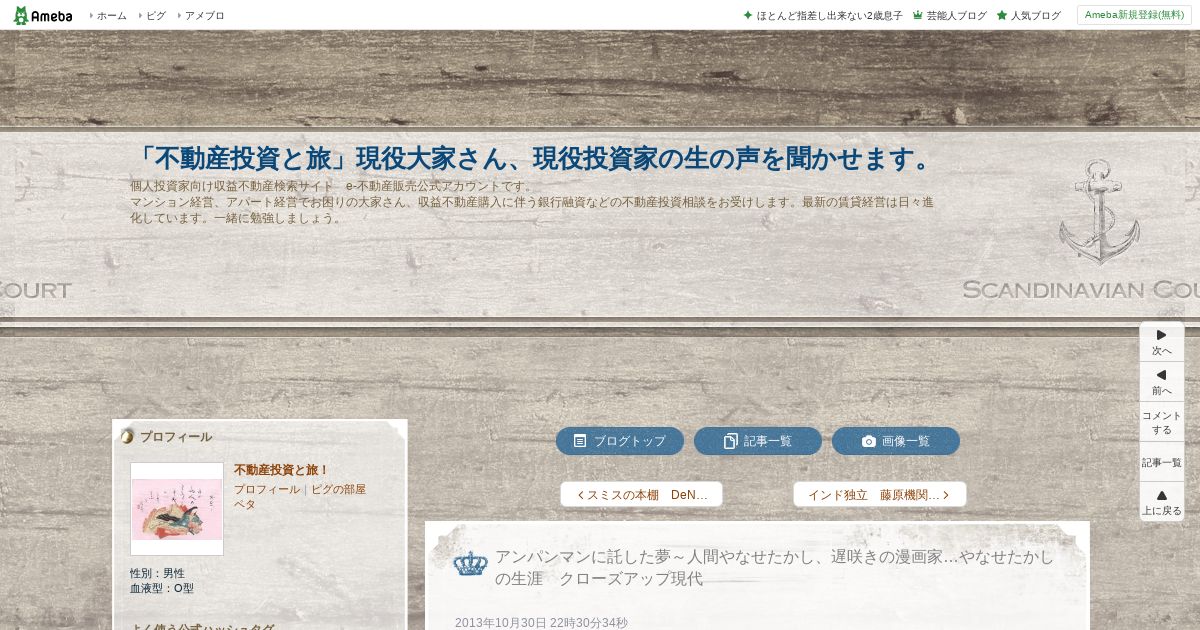Open ピグ in top navigation
The height and width of the screenshot is (630, 1200).
(x=156, y=16)
